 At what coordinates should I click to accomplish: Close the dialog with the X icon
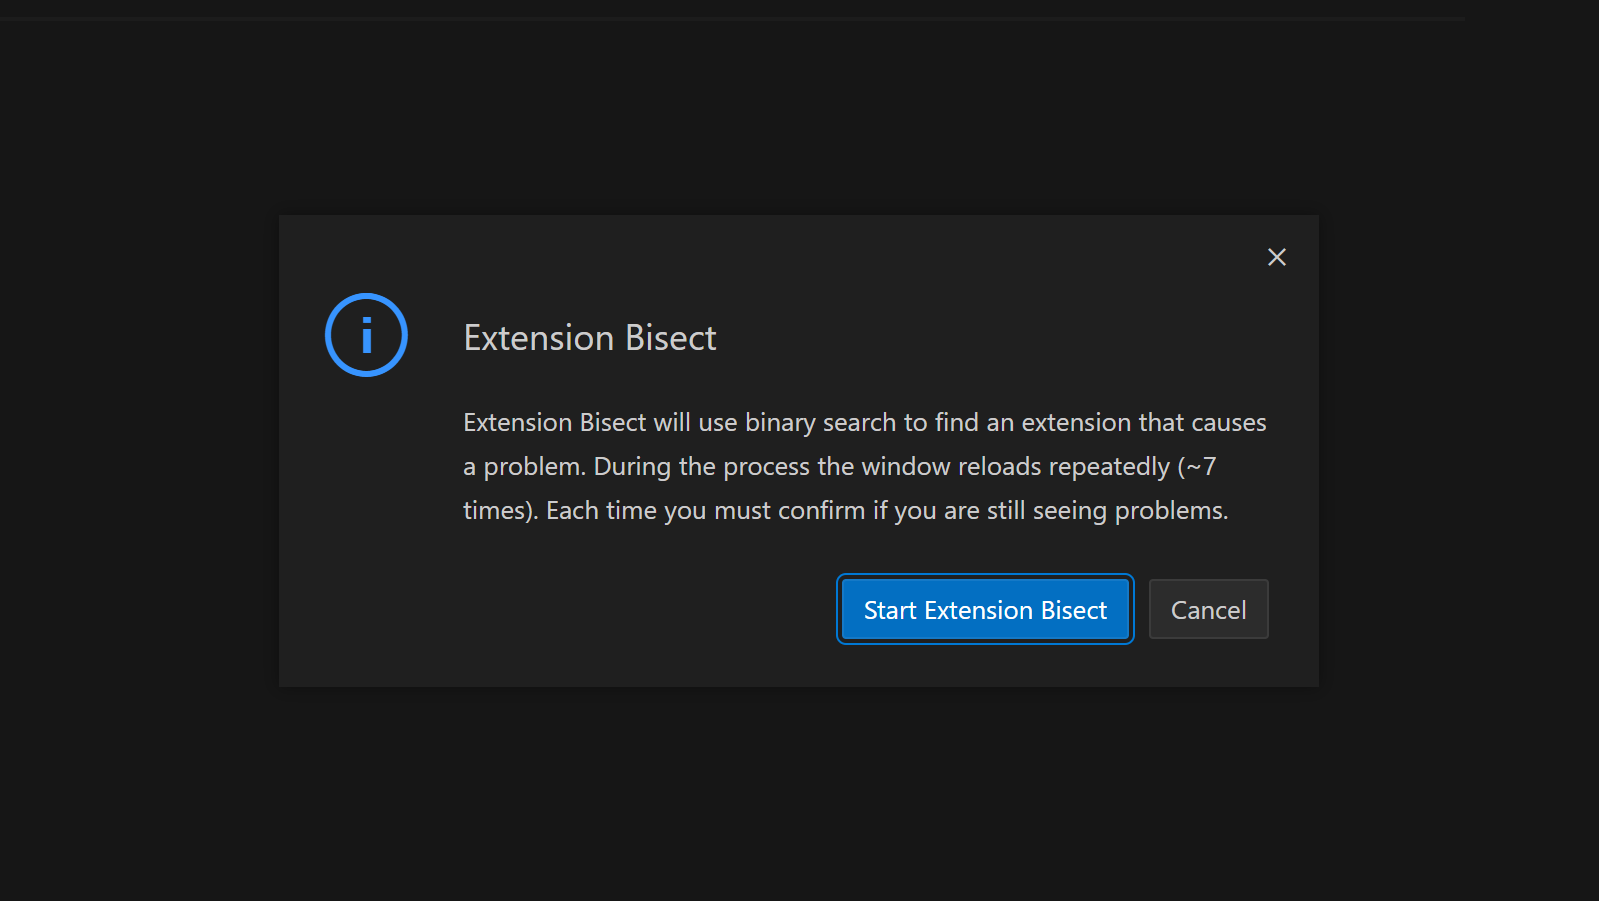coord(1276,257)
